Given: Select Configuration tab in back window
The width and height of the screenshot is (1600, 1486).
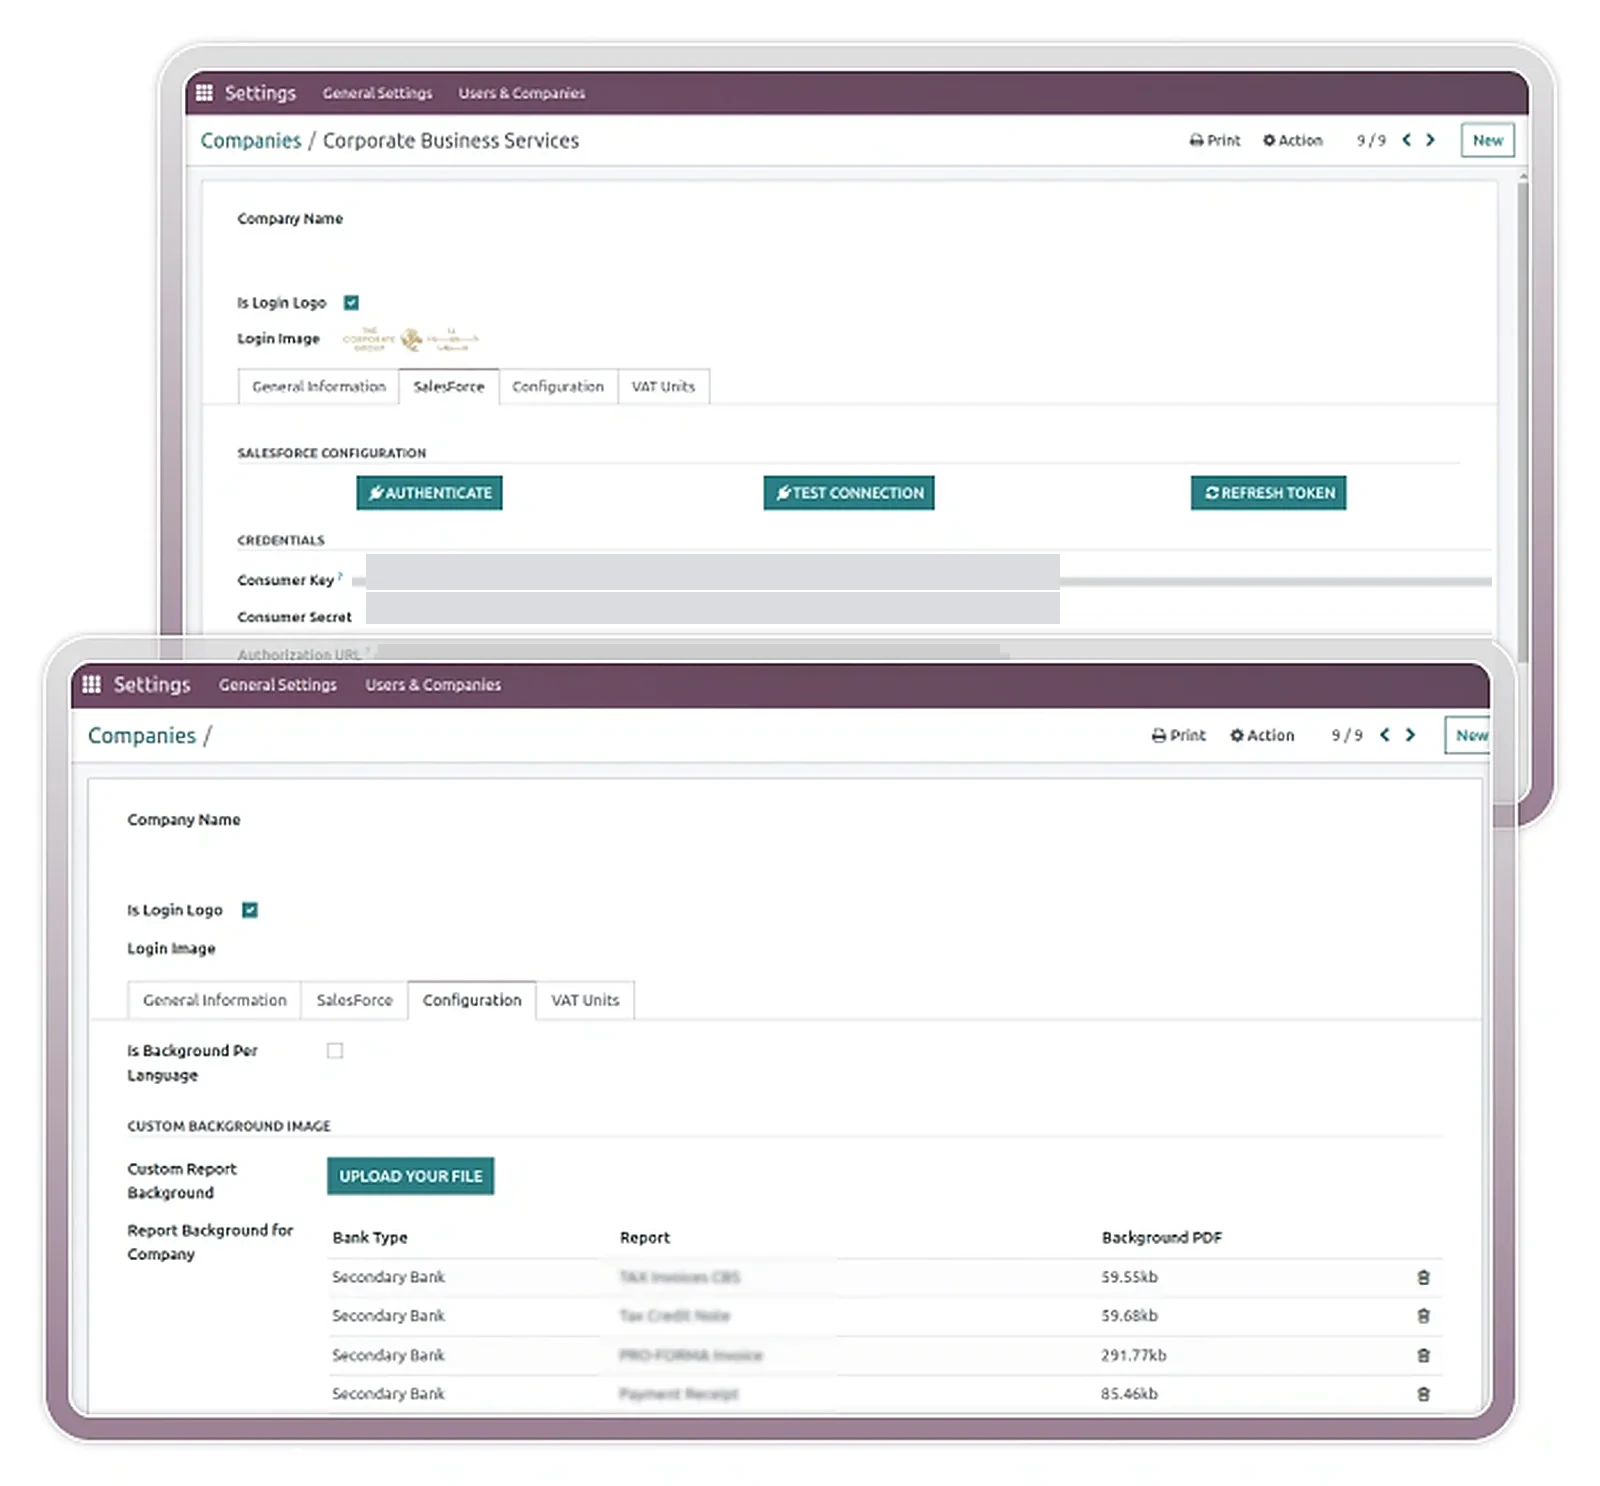Looking at the screenshot, I should (558, 387).
